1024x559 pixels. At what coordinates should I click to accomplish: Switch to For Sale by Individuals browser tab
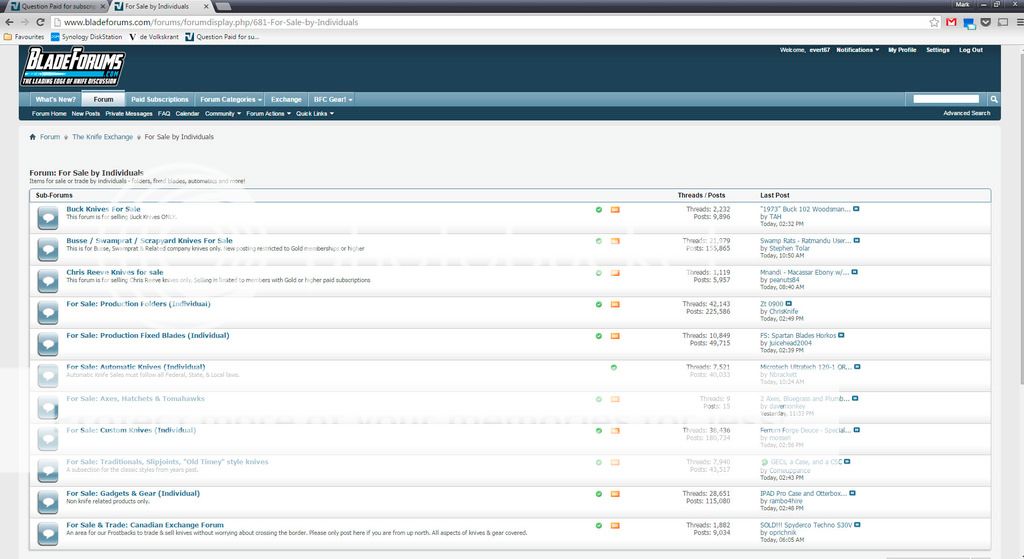click(x=161, y=6)
